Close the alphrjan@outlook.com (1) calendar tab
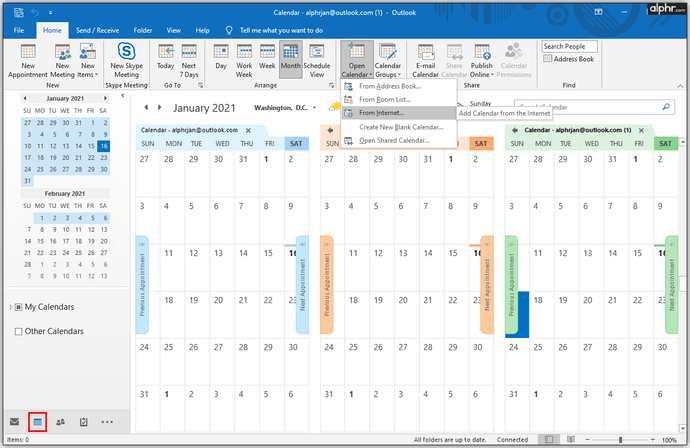The height and width of the screenshot is (448, 690). pyautogui.click(x=641, y=131)
